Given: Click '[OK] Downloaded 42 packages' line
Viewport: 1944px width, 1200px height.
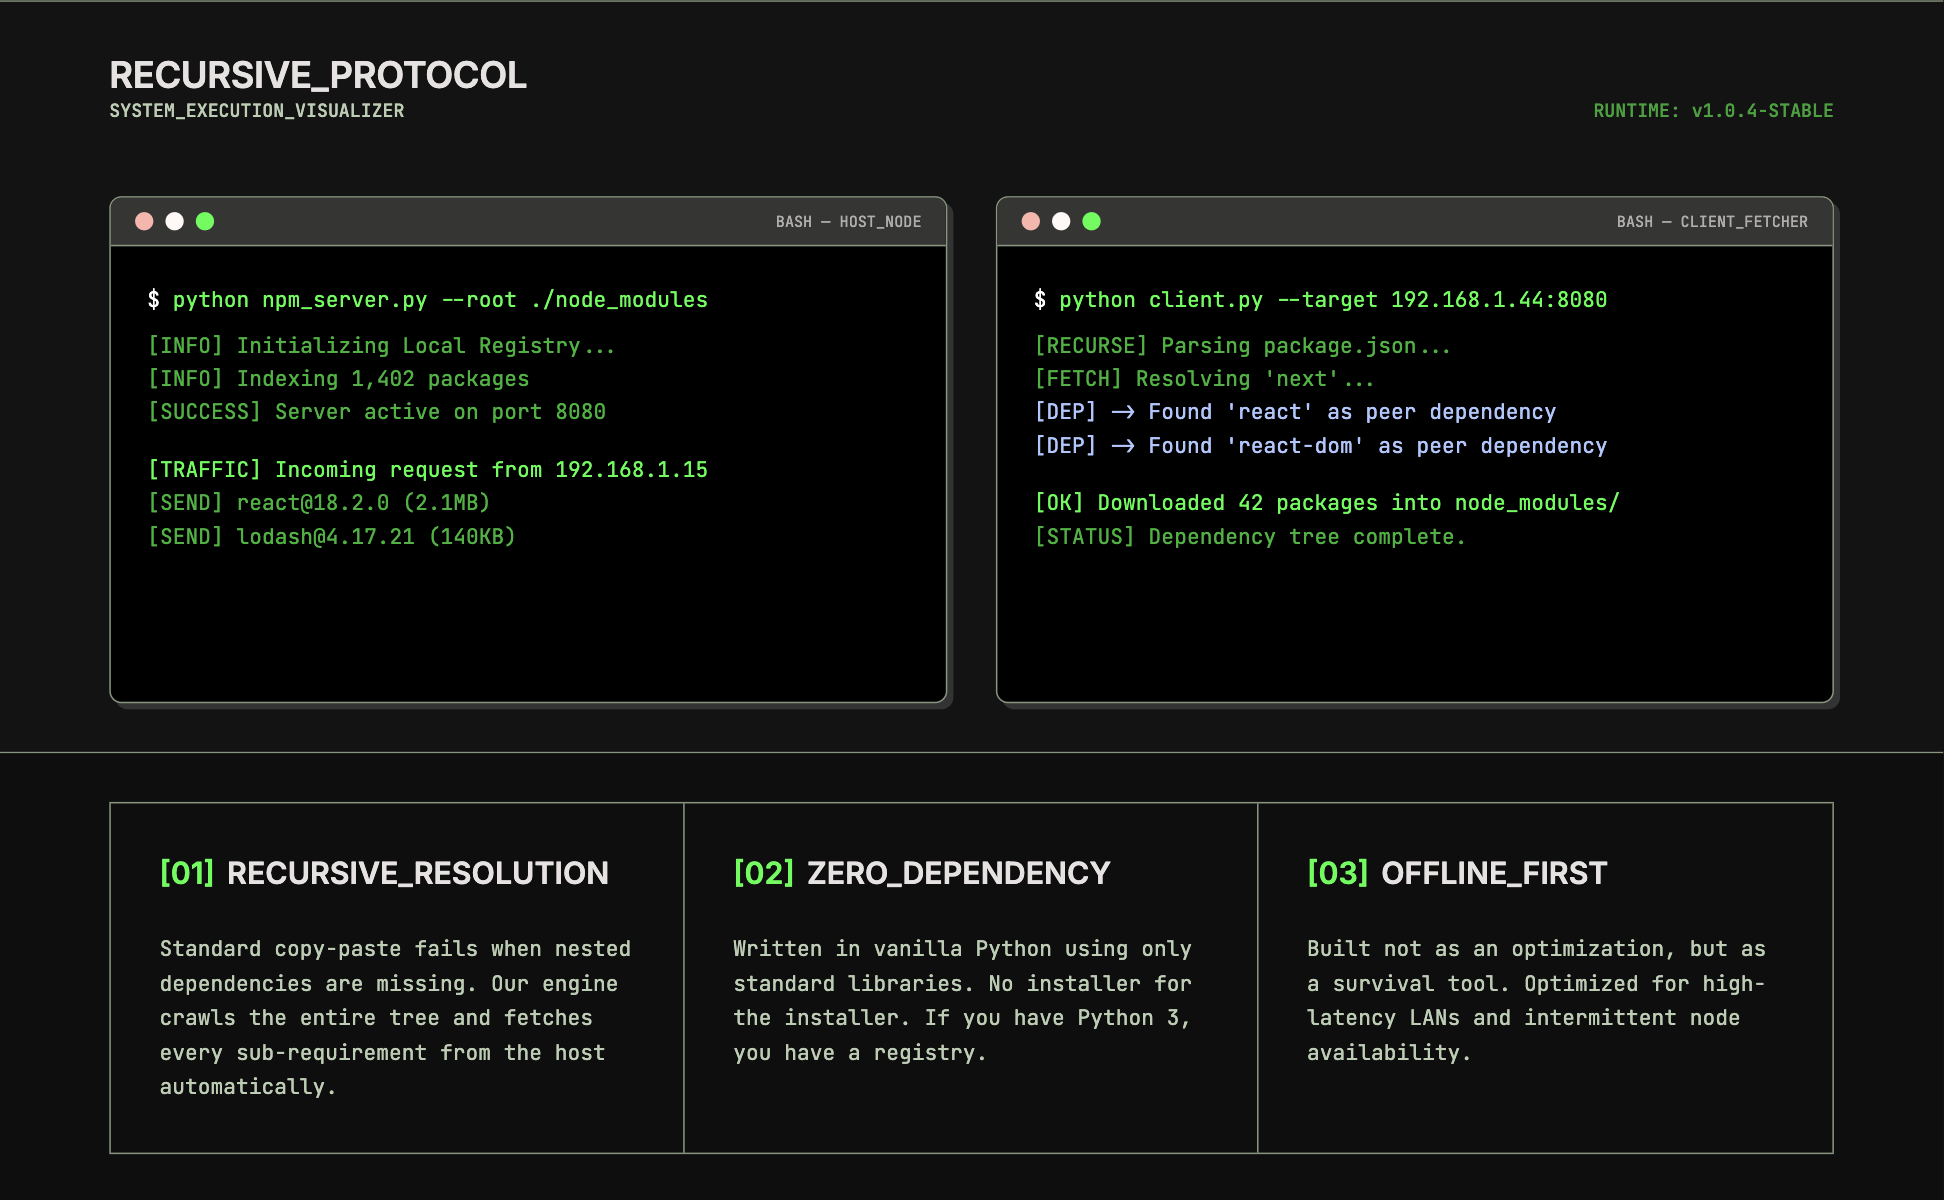Looking at the screenshot, I should [x=1327, y=503].
